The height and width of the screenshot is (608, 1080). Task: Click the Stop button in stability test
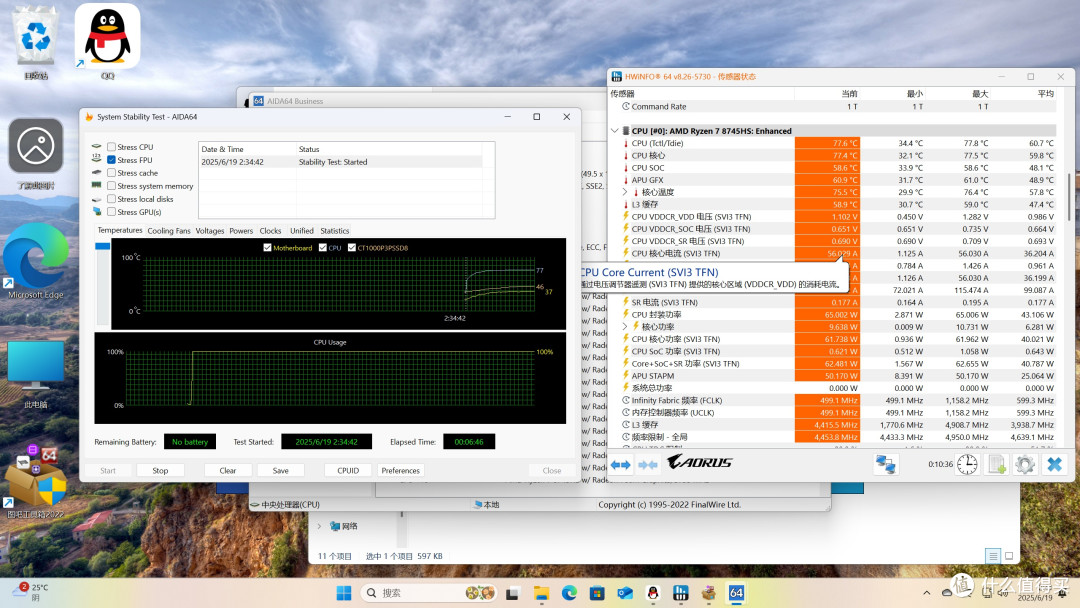click(160, 471)
